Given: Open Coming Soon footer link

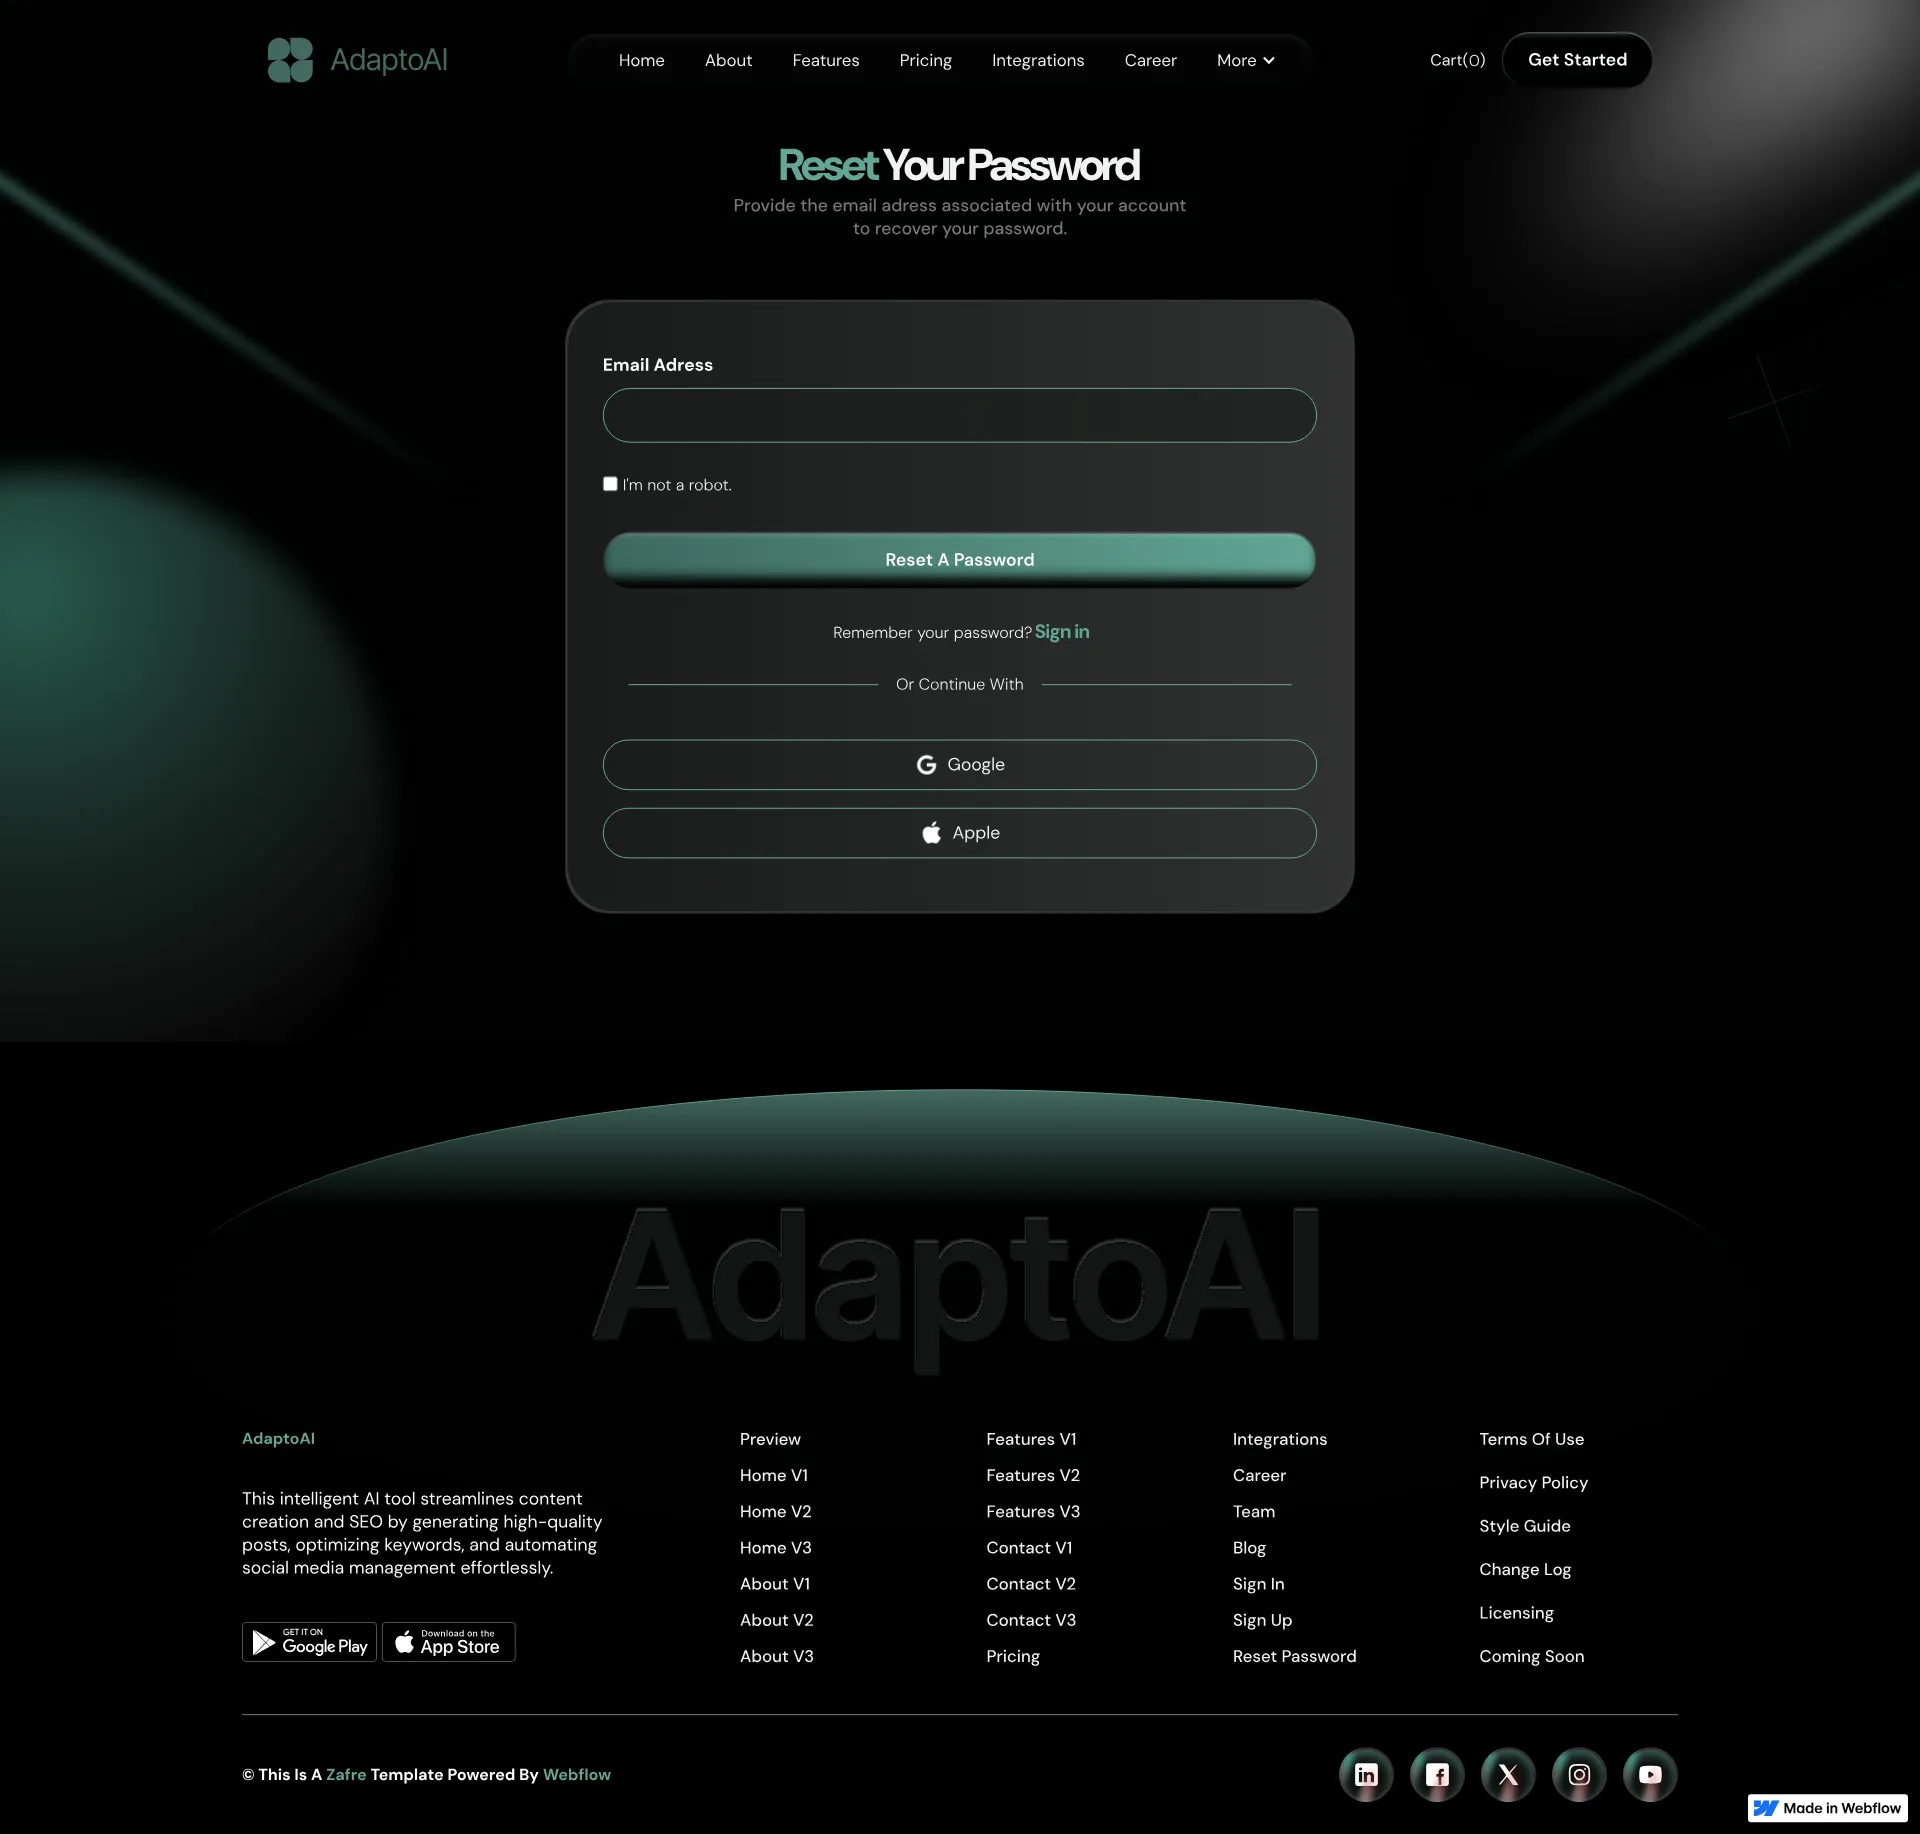Looking at the screenshot, I should (1531, 1656).
